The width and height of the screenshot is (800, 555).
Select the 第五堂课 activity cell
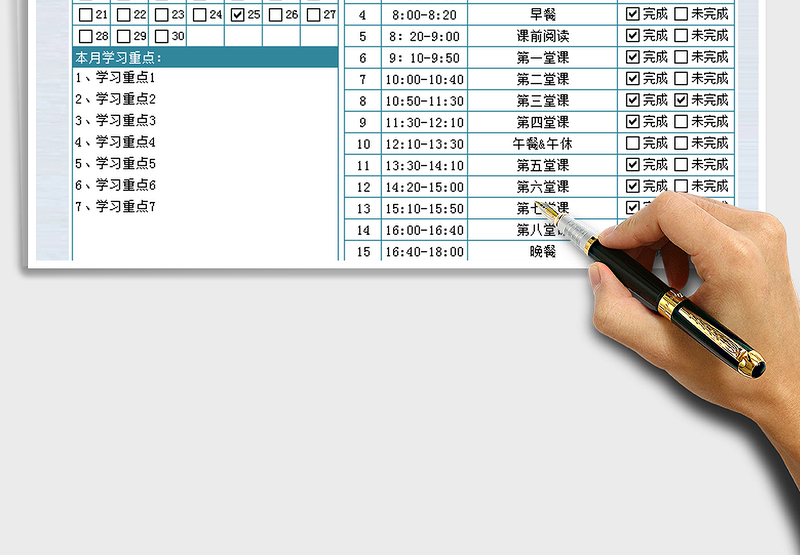542,165
